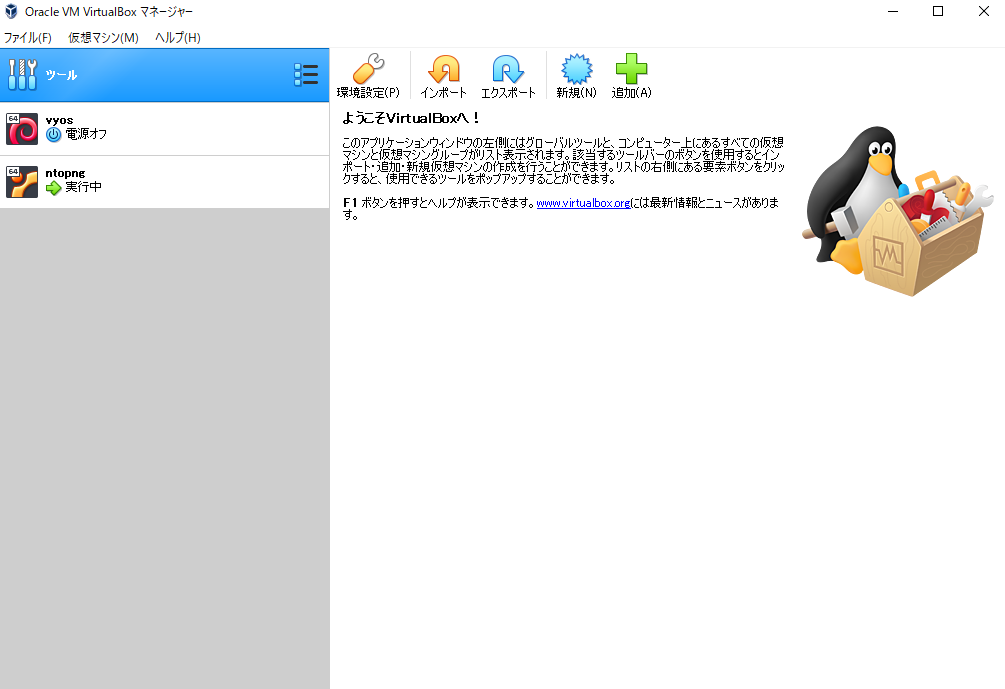Open 環境設定(P) preferences wrench icon
The height and width of the screenshot is (689, 1005).
pos(369,69)
